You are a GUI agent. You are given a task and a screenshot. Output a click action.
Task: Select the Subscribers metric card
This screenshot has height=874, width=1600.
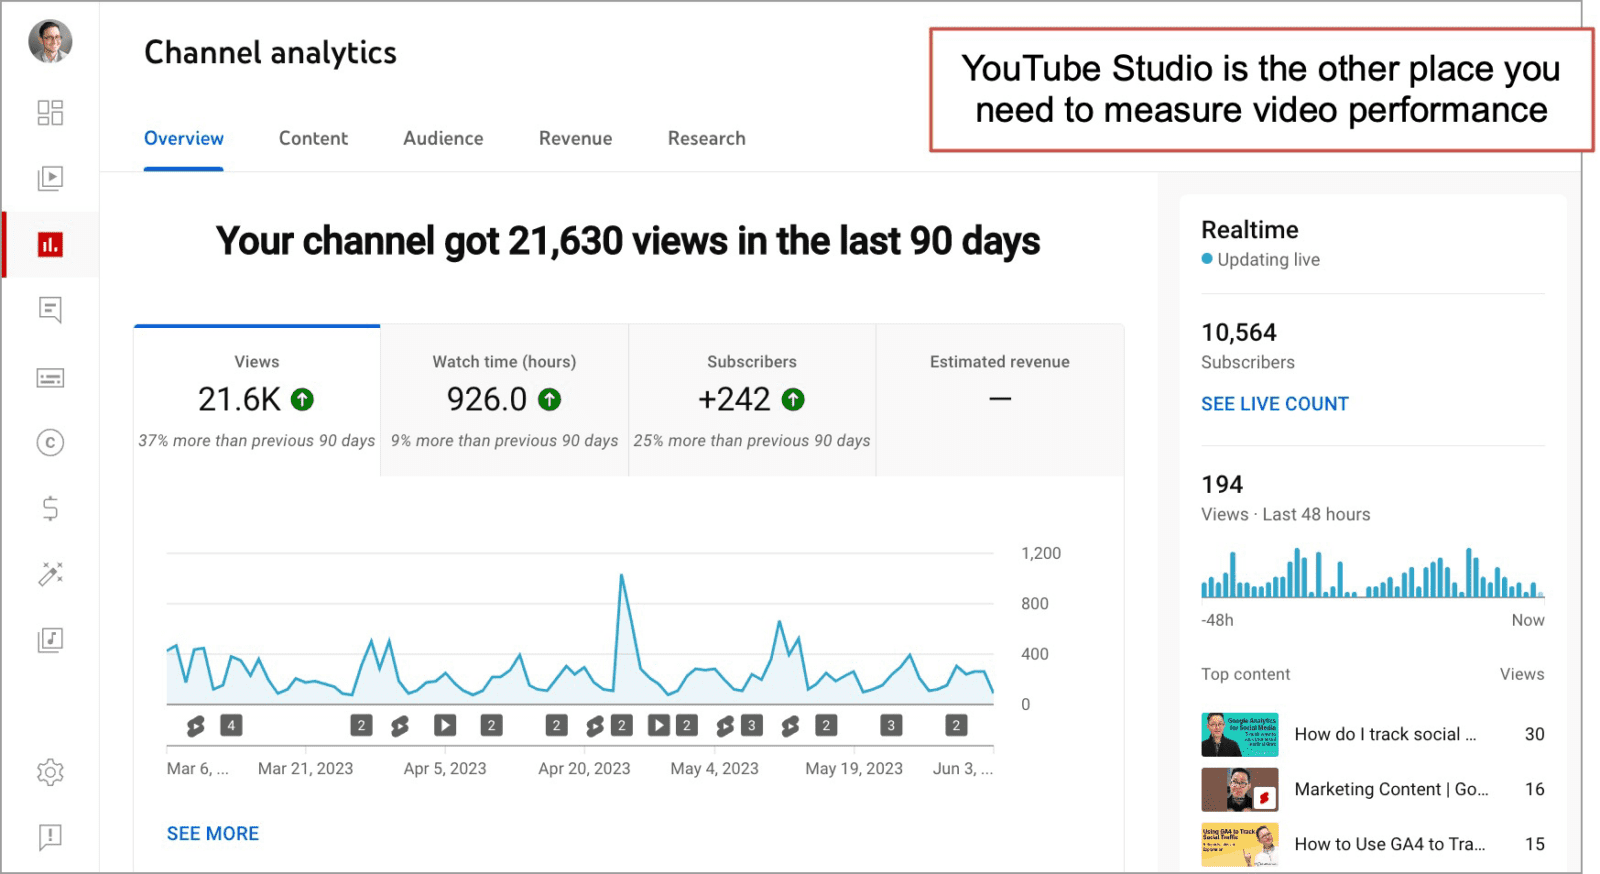click(752, 400)
